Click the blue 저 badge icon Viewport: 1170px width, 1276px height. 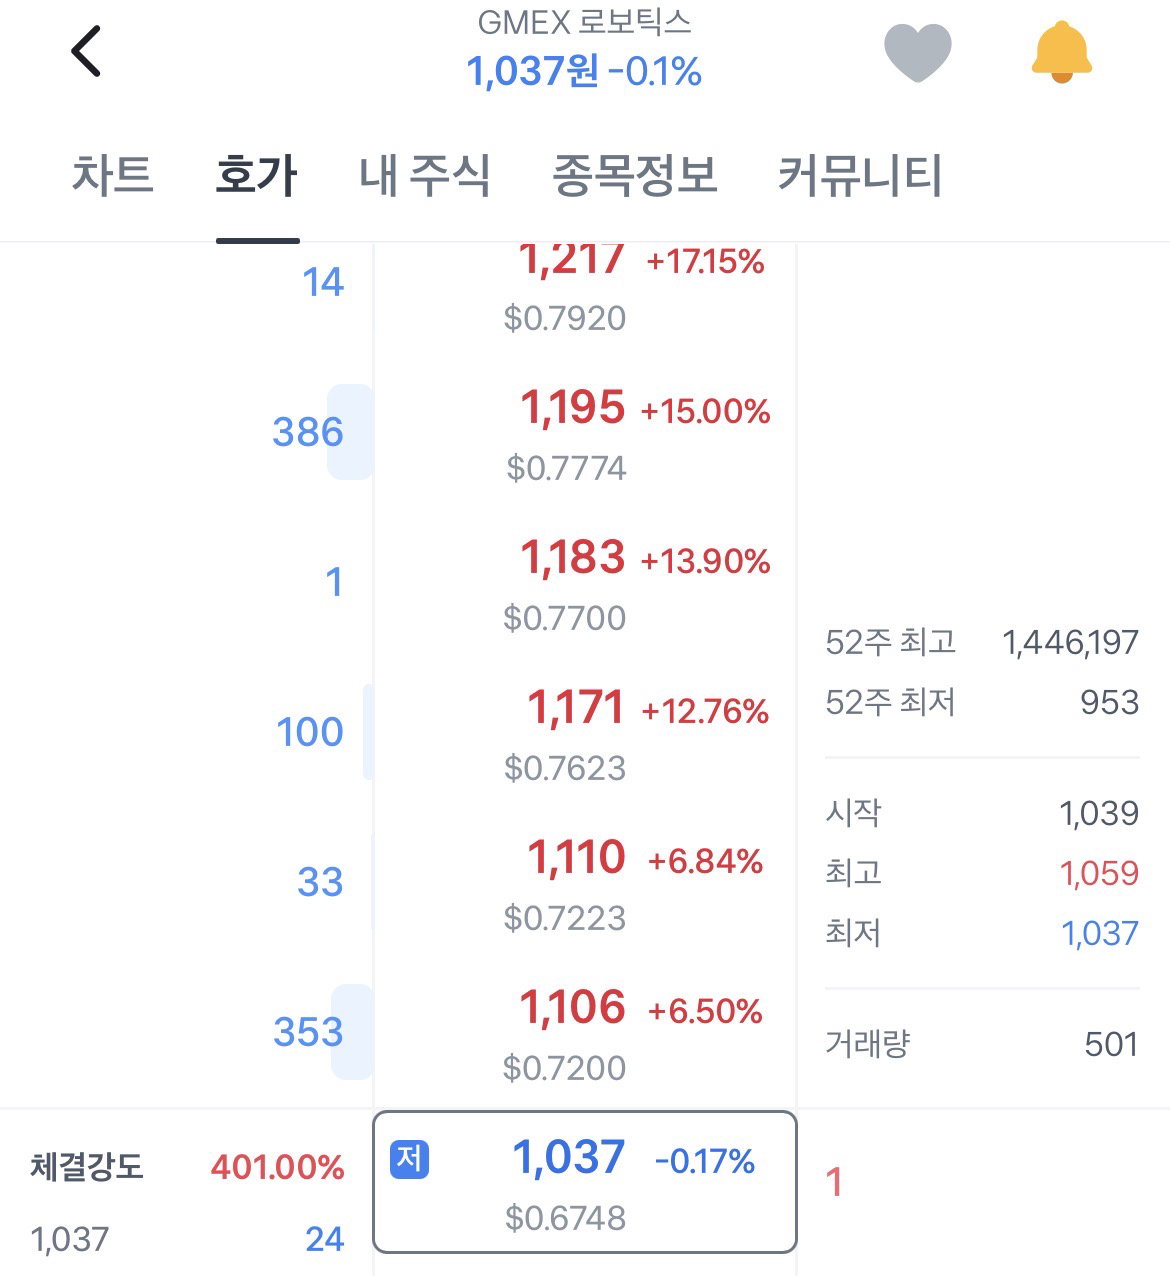(409, 1159)
